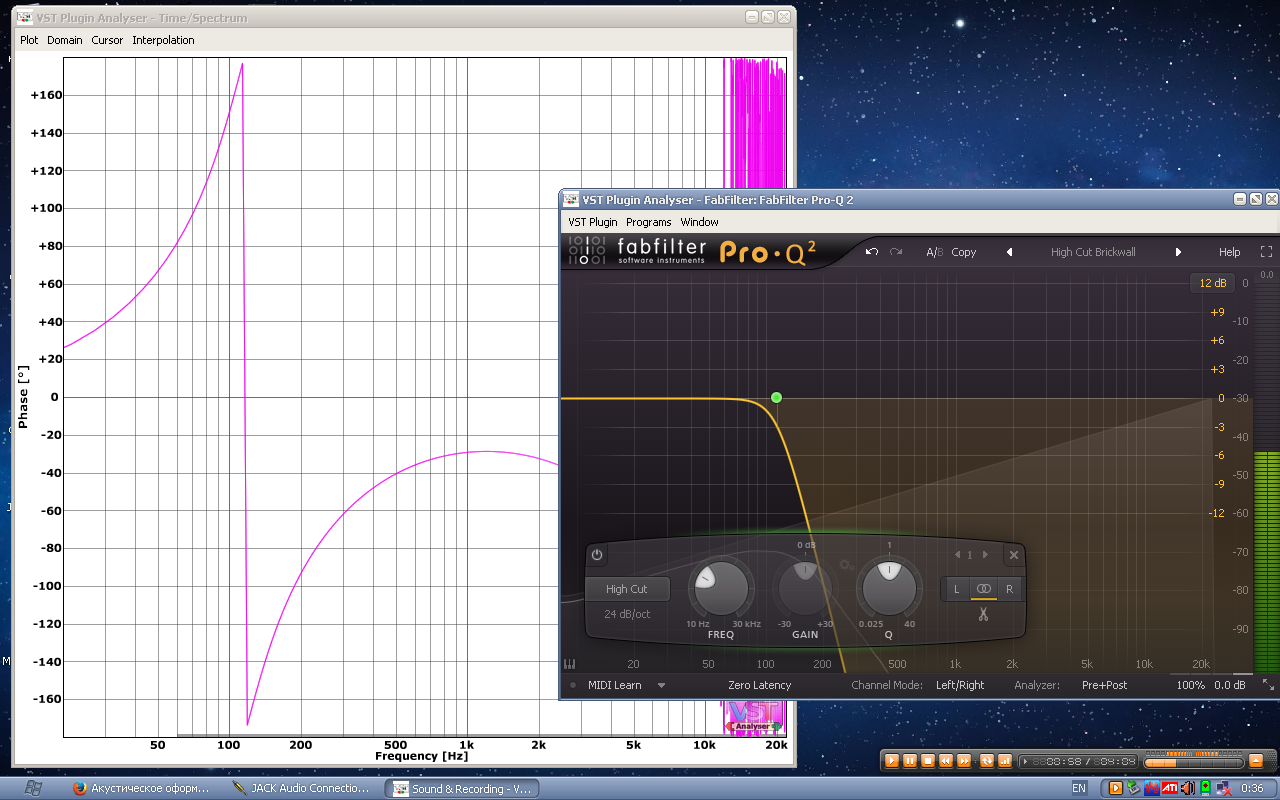Select the next EQ band arrow

tap(985, 555)
